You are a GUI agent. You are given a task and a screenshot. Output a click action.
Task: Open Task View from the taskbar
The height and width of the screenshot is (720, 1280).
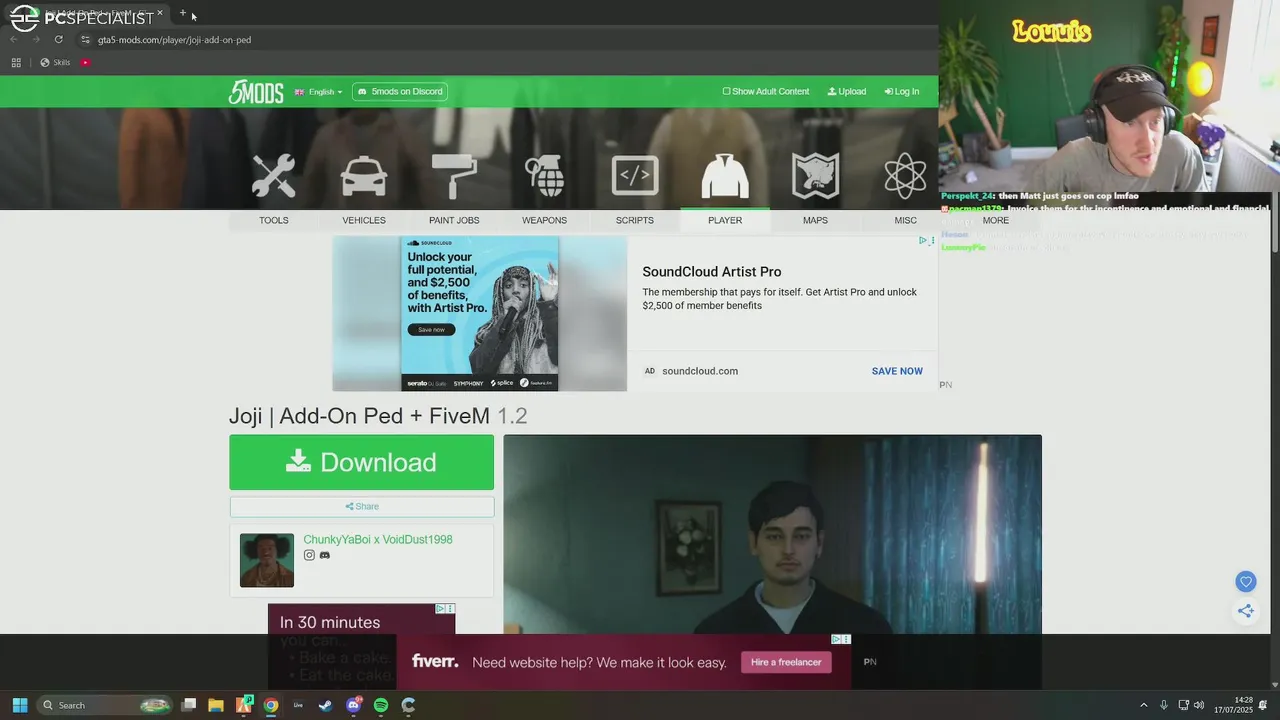point(189,705)
